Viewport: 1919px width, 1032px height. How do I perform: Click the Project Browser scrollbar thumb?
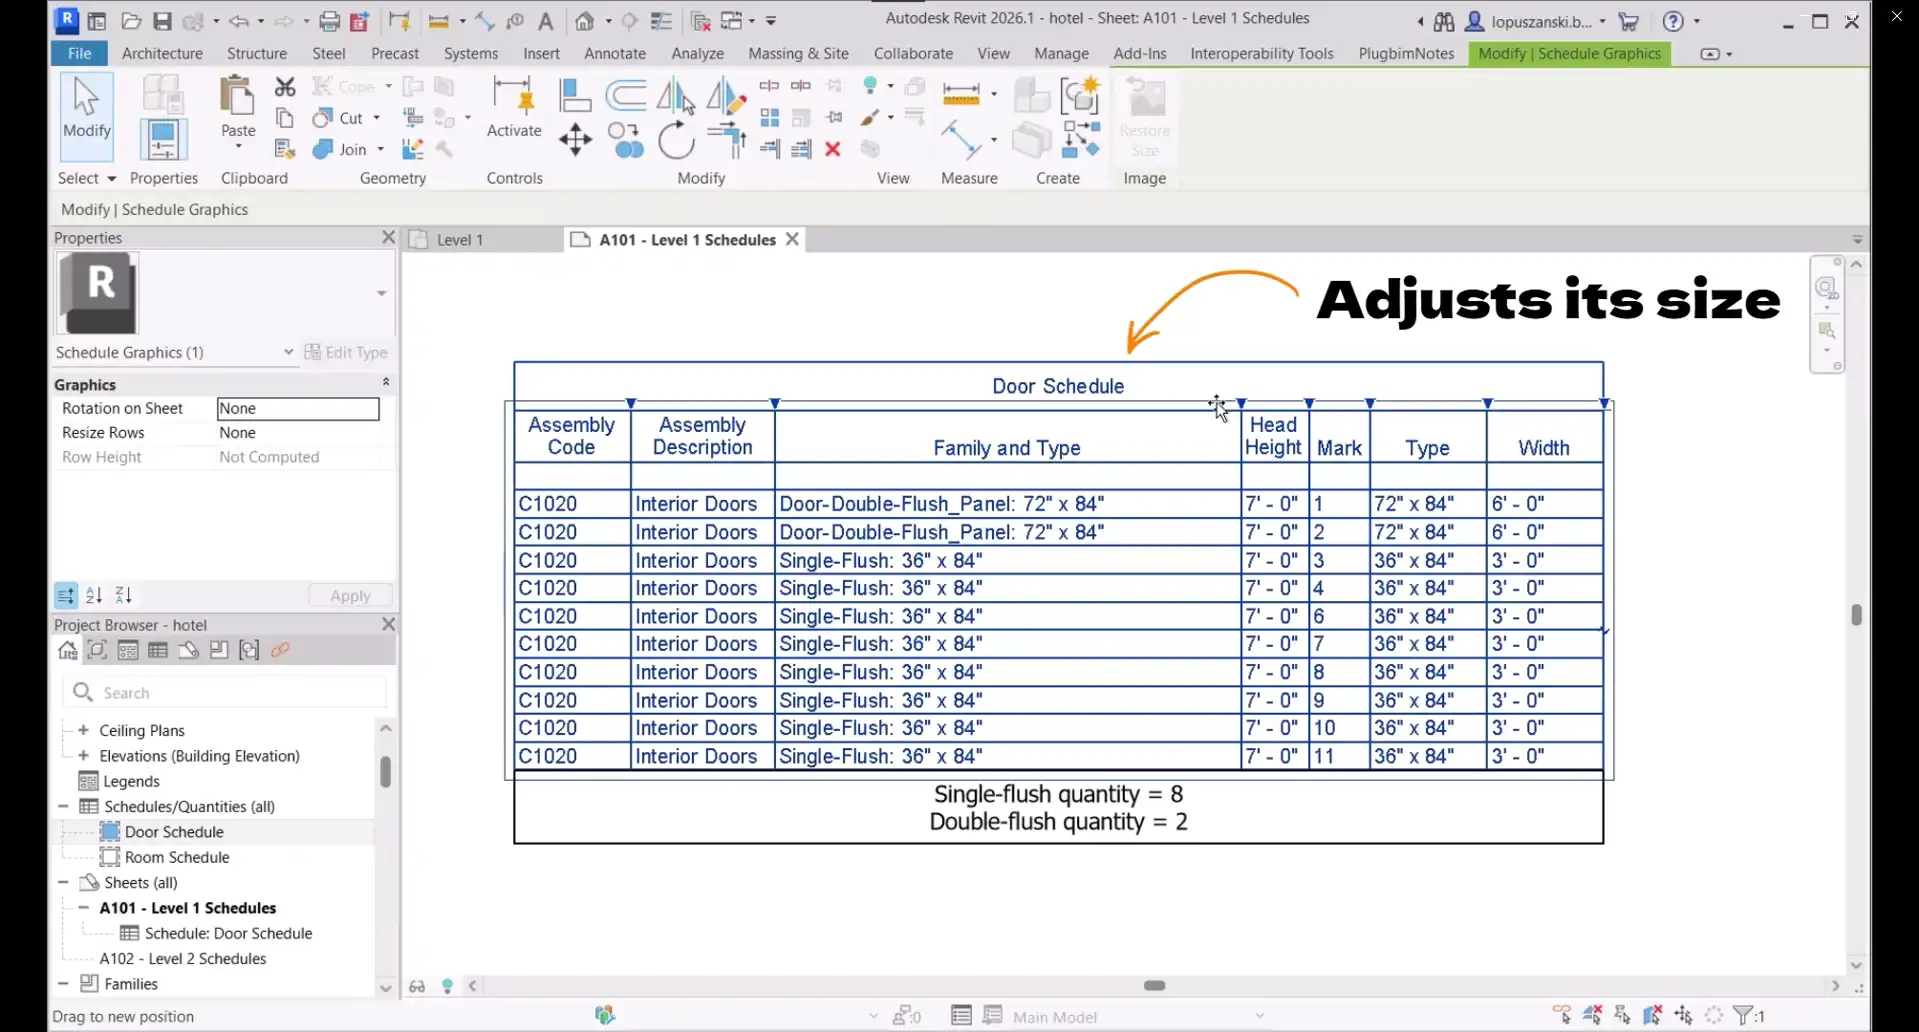point(385,772)
